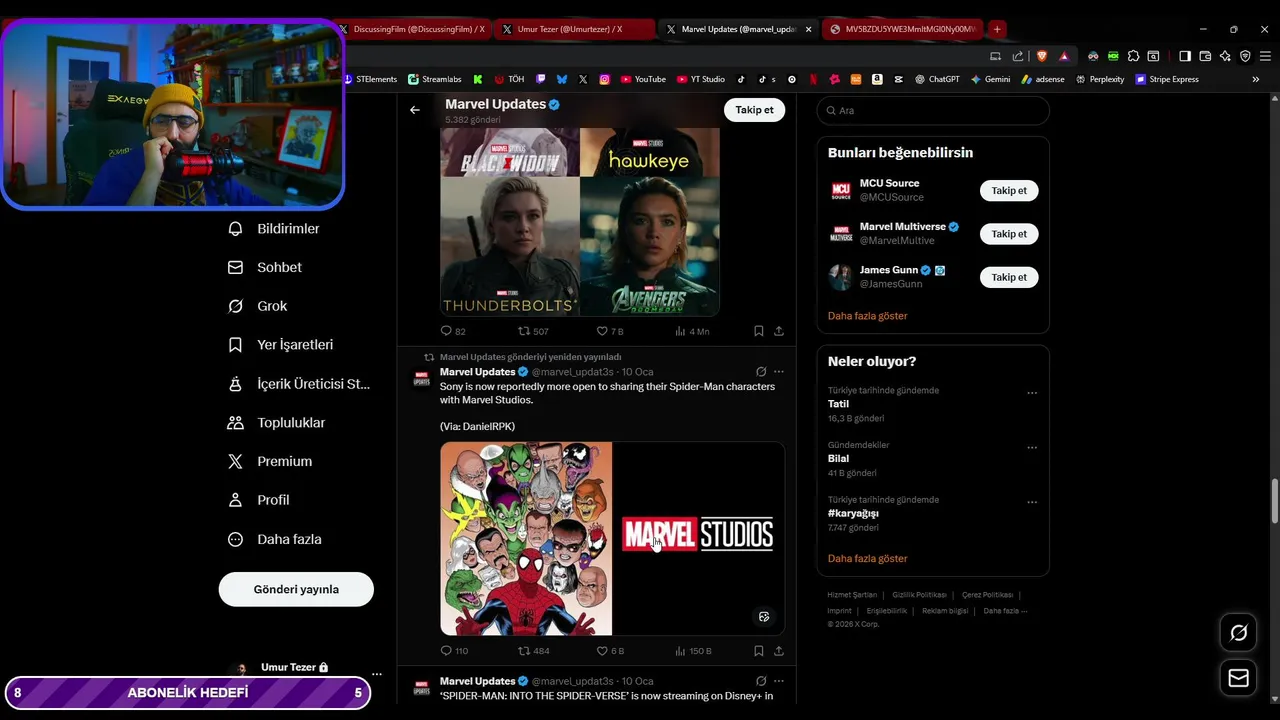Open Sohbet messages in sidebar
The height and width of the screenshot is (720, 1280).
[x=265, y=267]
